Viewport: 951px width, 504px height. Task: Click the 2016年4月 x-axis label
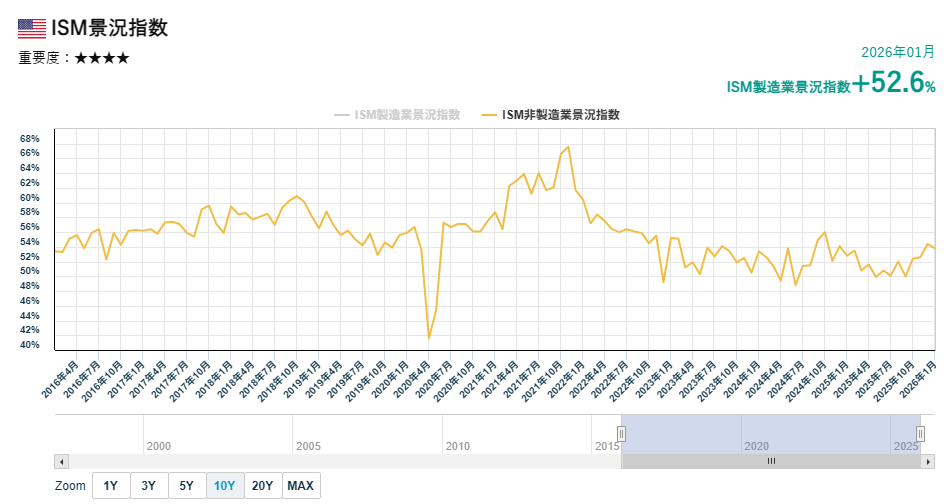click(x=60, y=379)
